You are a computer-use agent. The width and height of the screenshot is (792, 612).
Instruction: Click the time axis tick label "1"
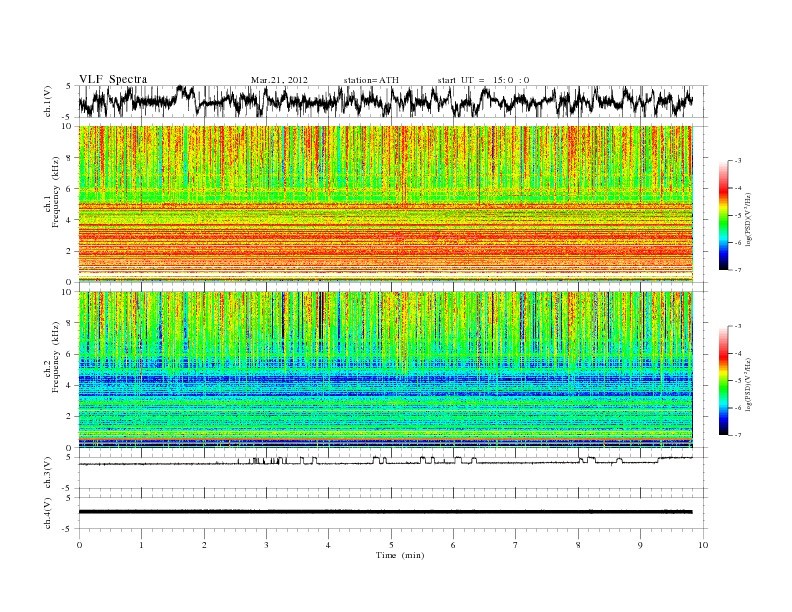(x=141, y=545)
